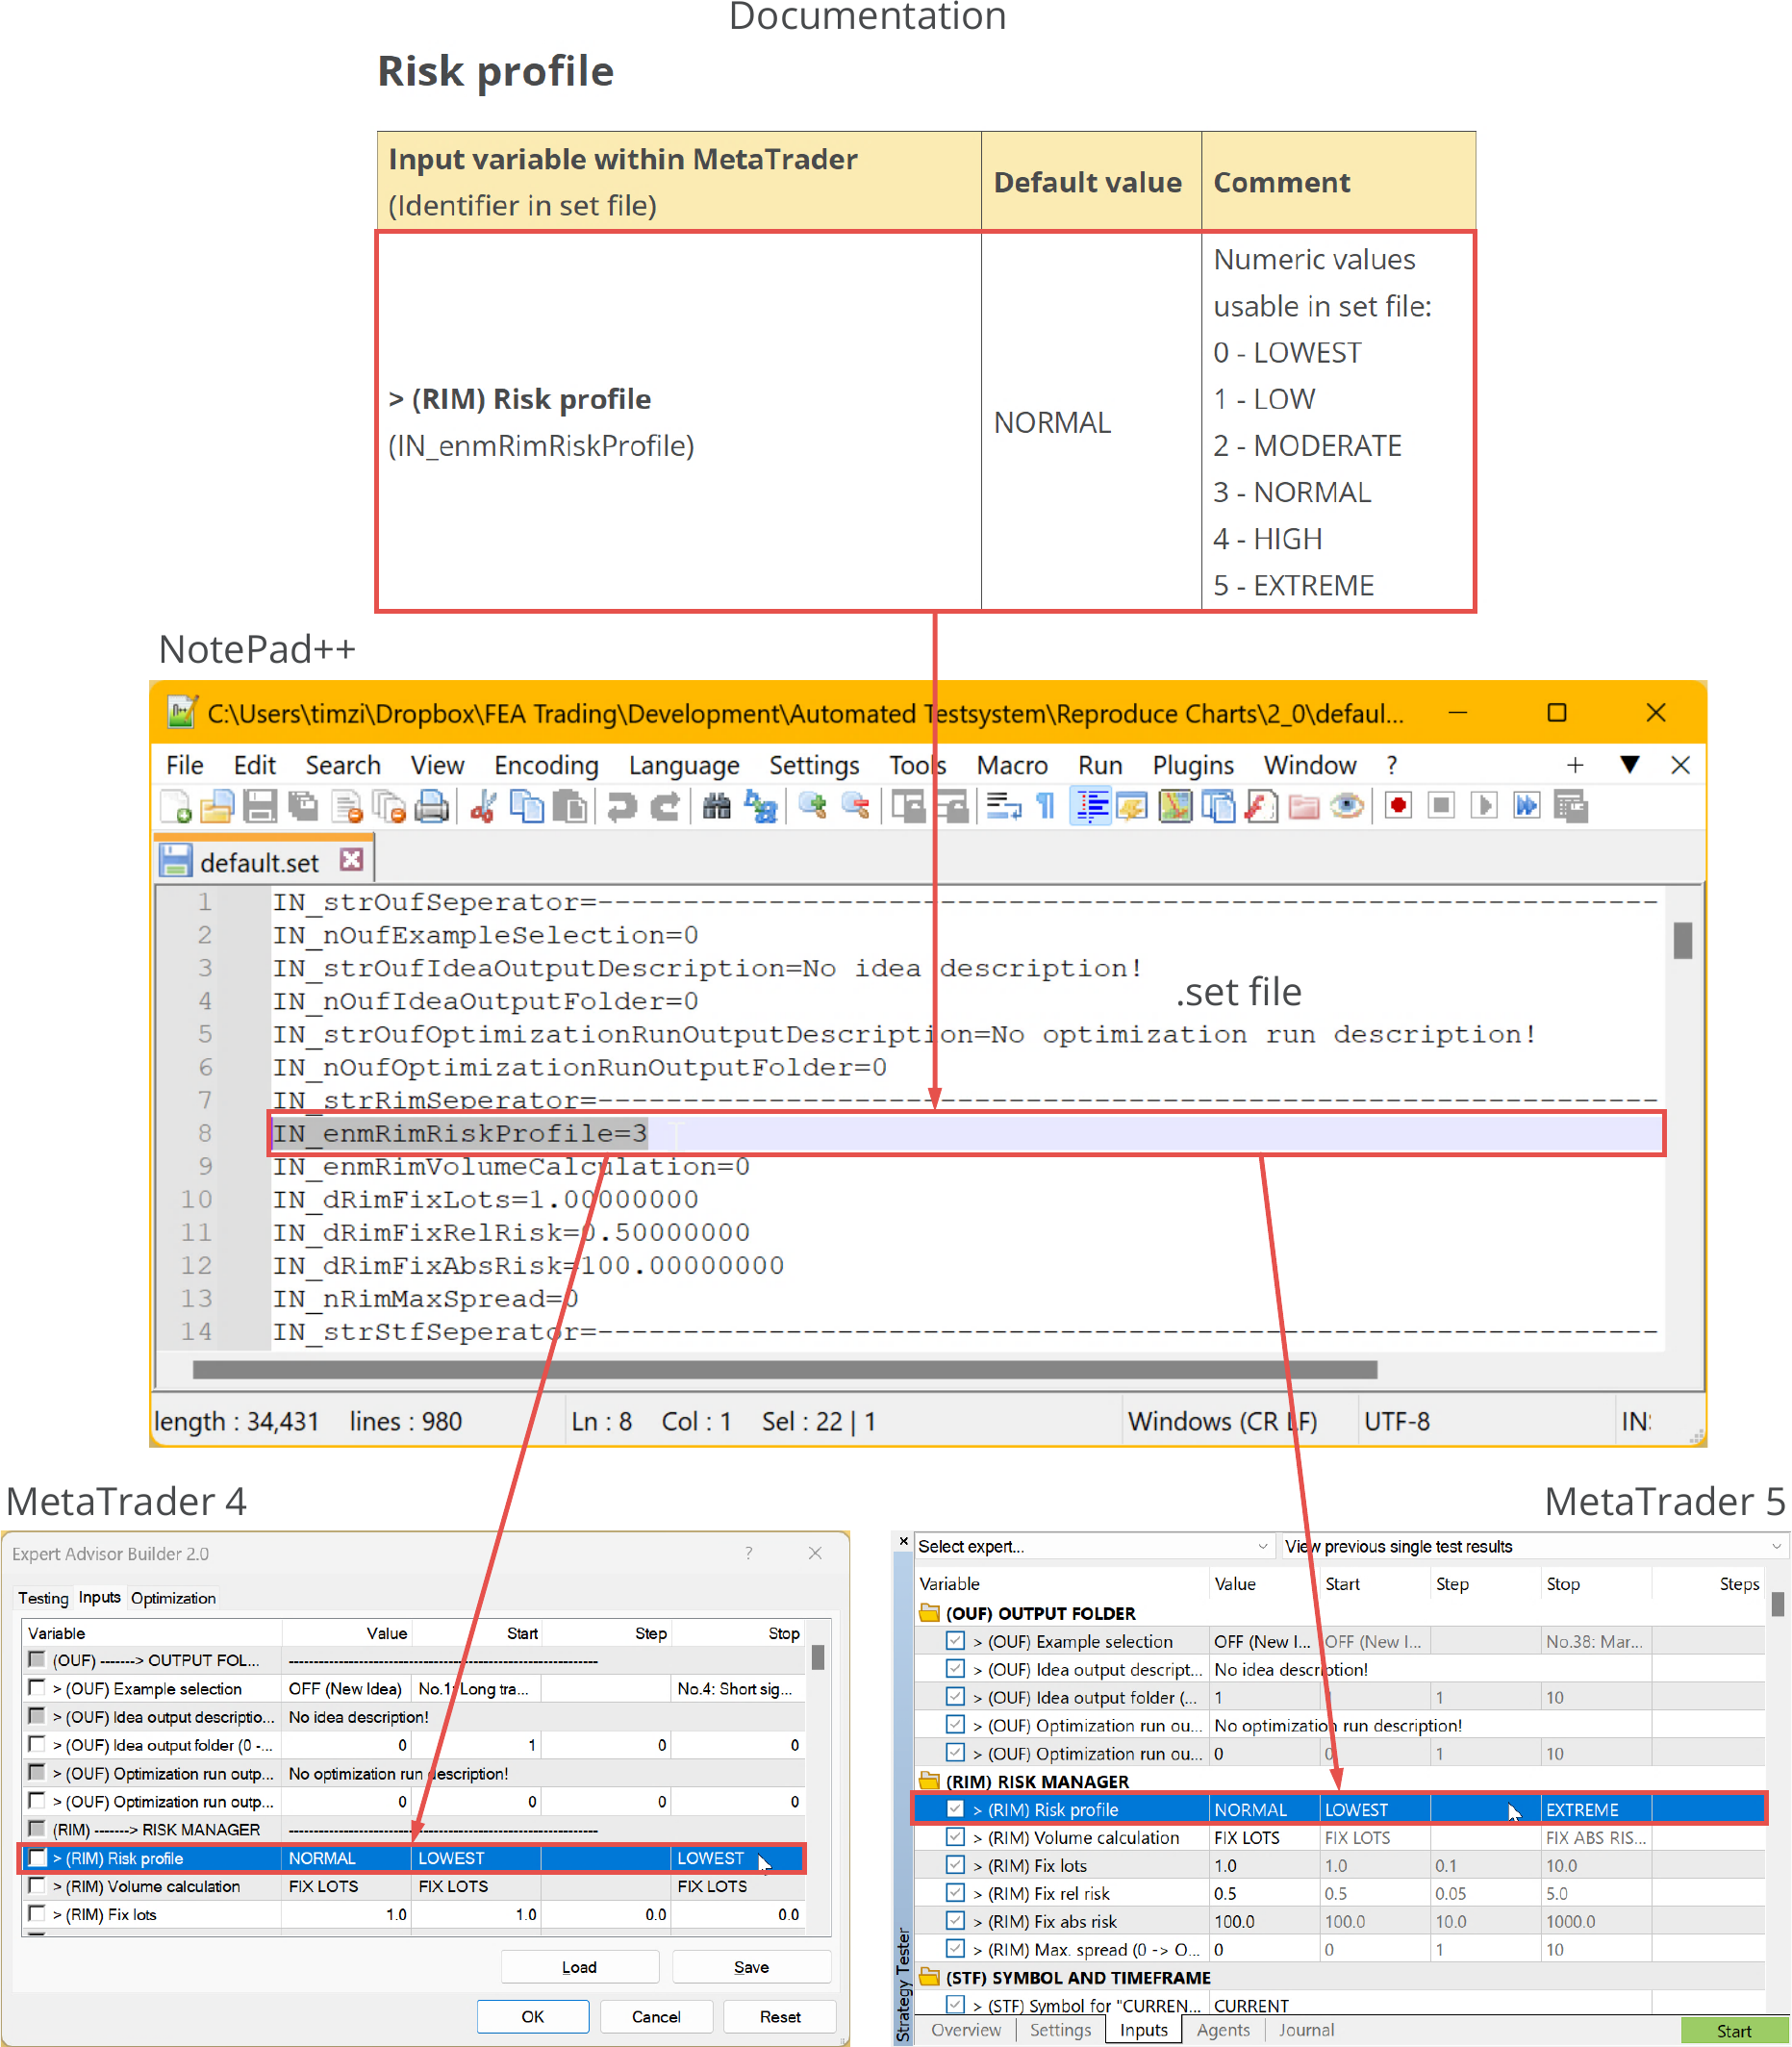Tick MT4 checkbox for (OUF) Idea output folder
Screen dimensions: 1792x2047
37,1744
